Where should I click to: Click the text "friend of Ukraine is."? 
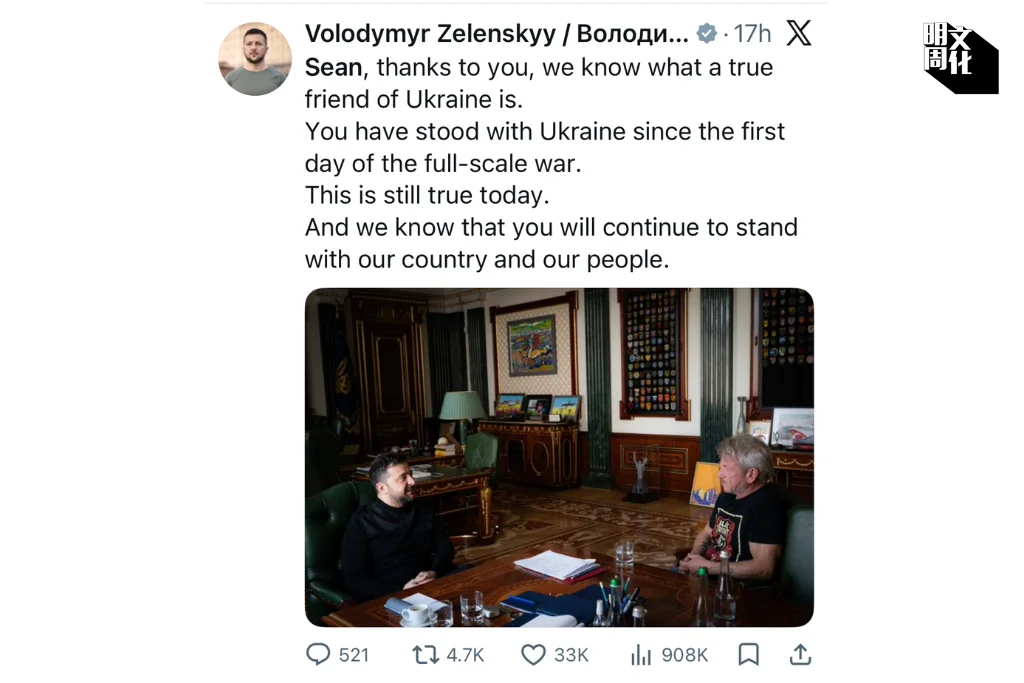coord(414,100)
